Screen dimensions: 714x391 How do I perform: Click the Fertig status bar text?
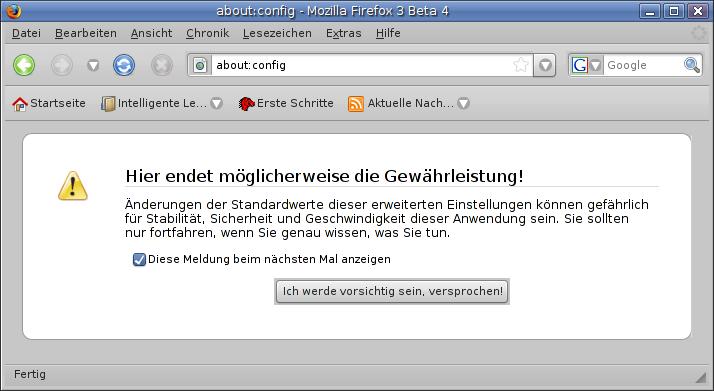[x=30, y=374]
